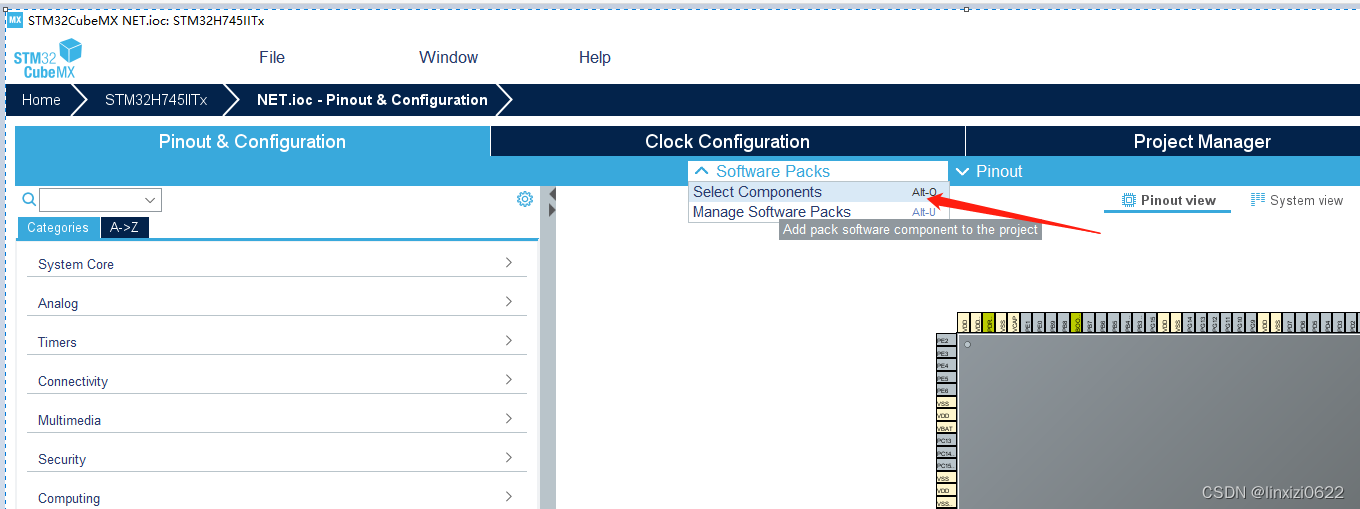Switch to System view
This screenshot has width=1360, height=509.
coord(1297,200)
